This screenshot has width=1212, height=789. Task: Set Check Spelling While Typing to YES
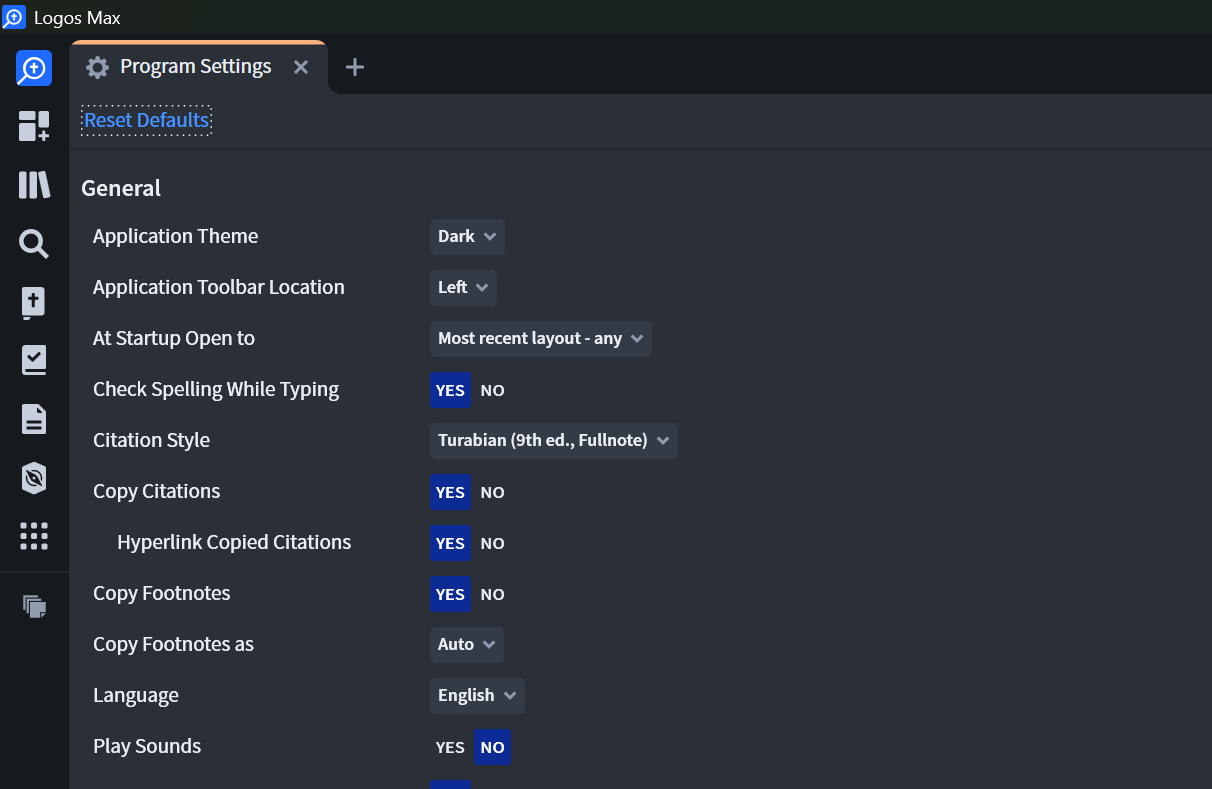click(x=450, y=390)
